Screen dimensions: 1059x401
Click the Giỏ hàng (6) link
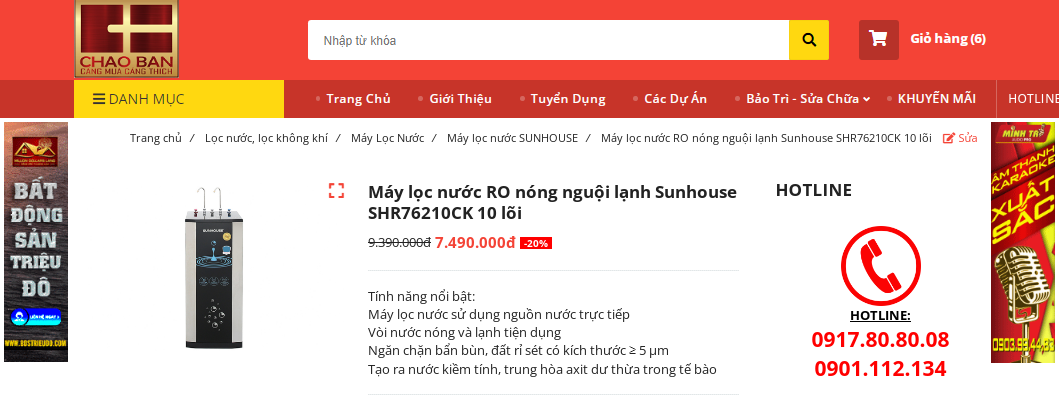tap(947, 39)
